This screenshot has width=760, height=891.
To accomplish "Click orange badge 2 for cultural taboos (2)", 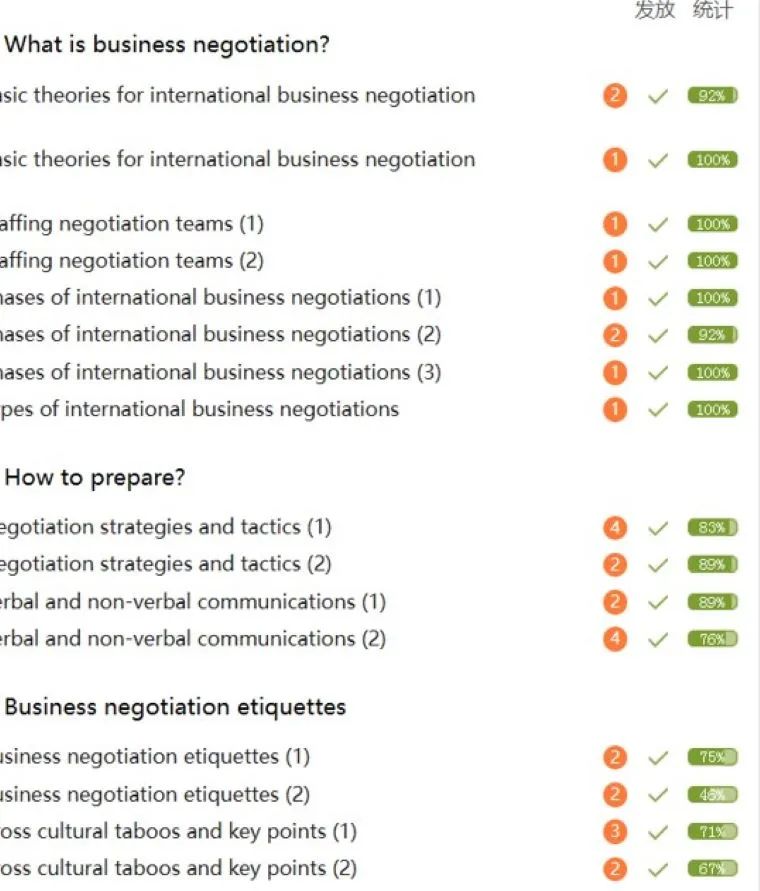I will click(x=614, y=869).
